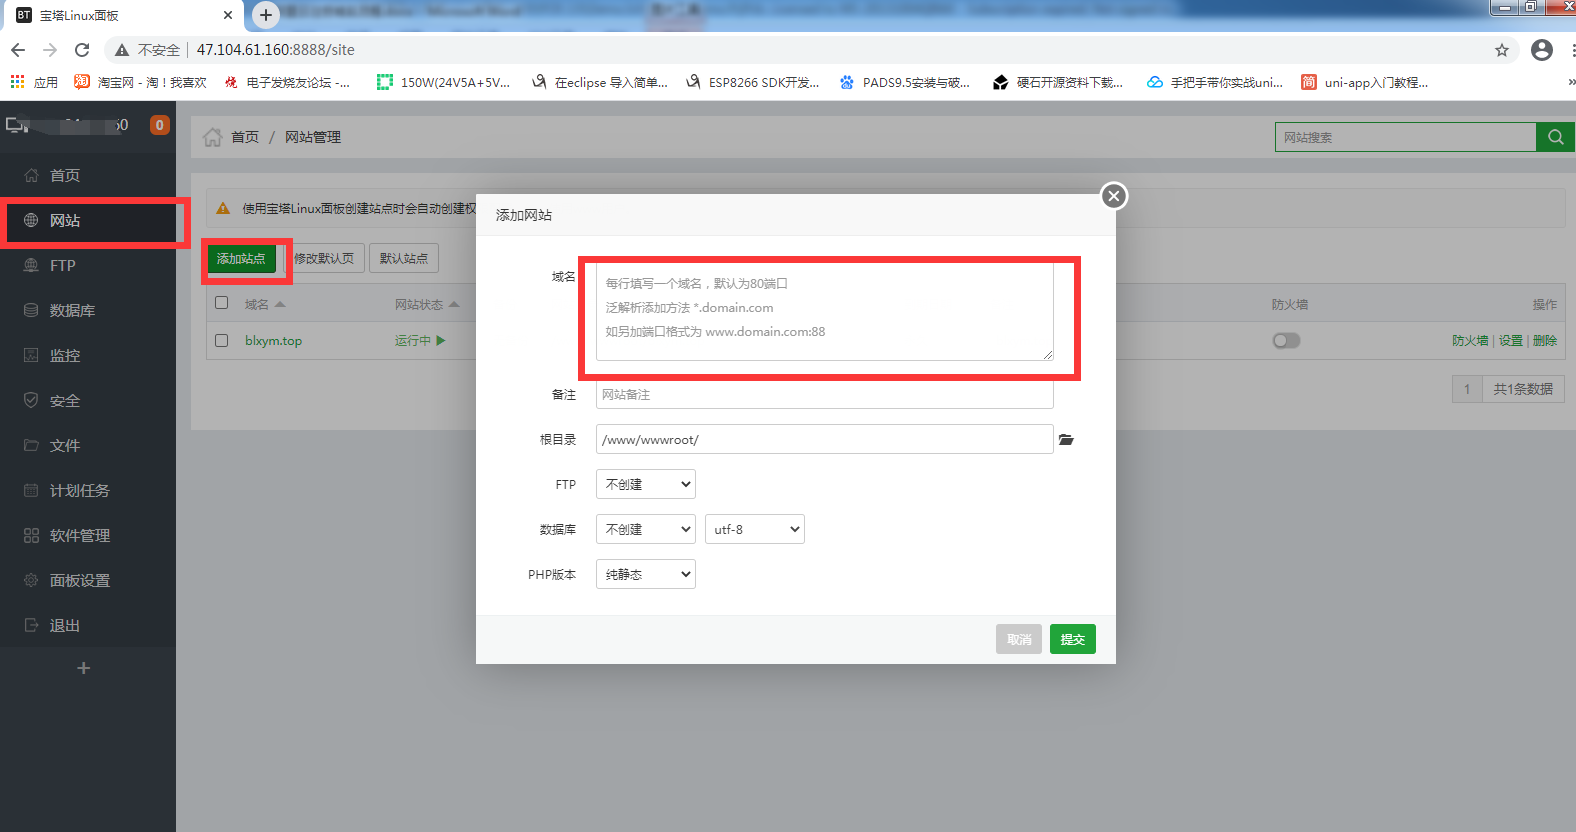Viewport: 1576px width, 832px height.
Task: Reload the page with the refresh icon
Action: [x=82, y=50]
